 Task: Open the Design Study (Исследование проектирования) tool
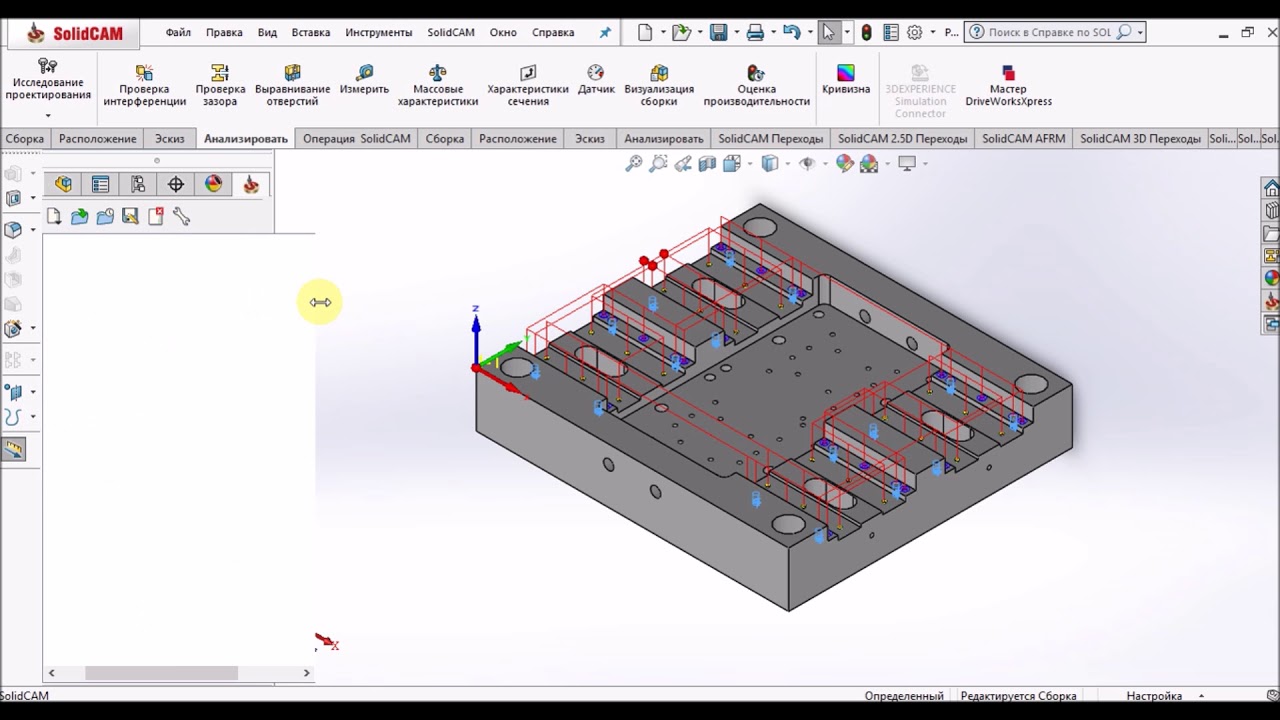[47, 81]
